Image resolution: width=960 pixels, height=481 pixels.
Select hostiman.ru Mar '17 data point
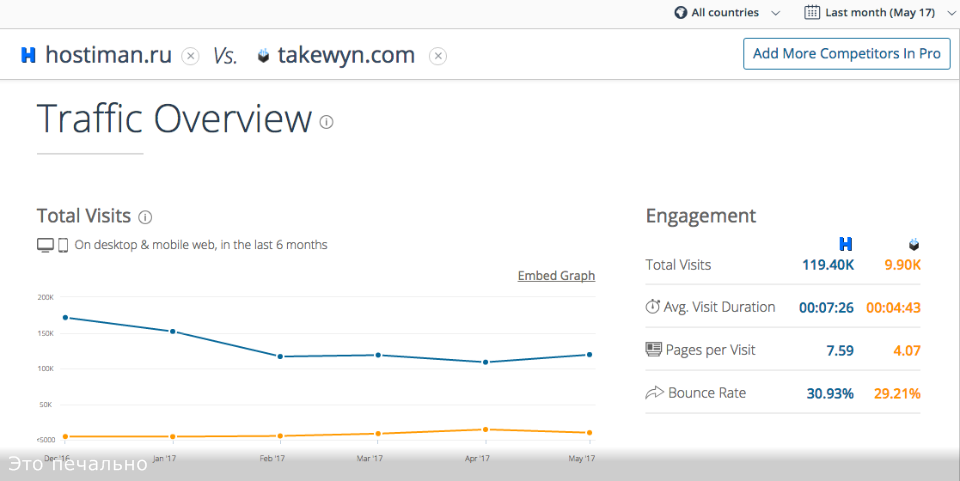[378, 355]
